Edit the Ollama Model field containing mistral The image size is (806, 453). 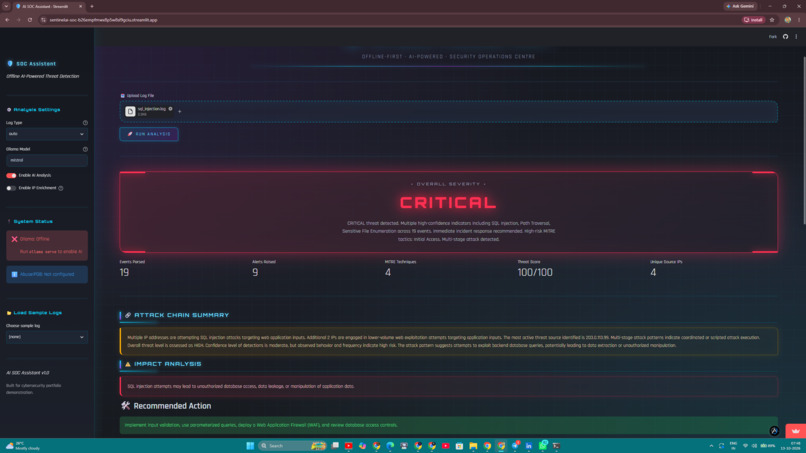click(47, 160)
